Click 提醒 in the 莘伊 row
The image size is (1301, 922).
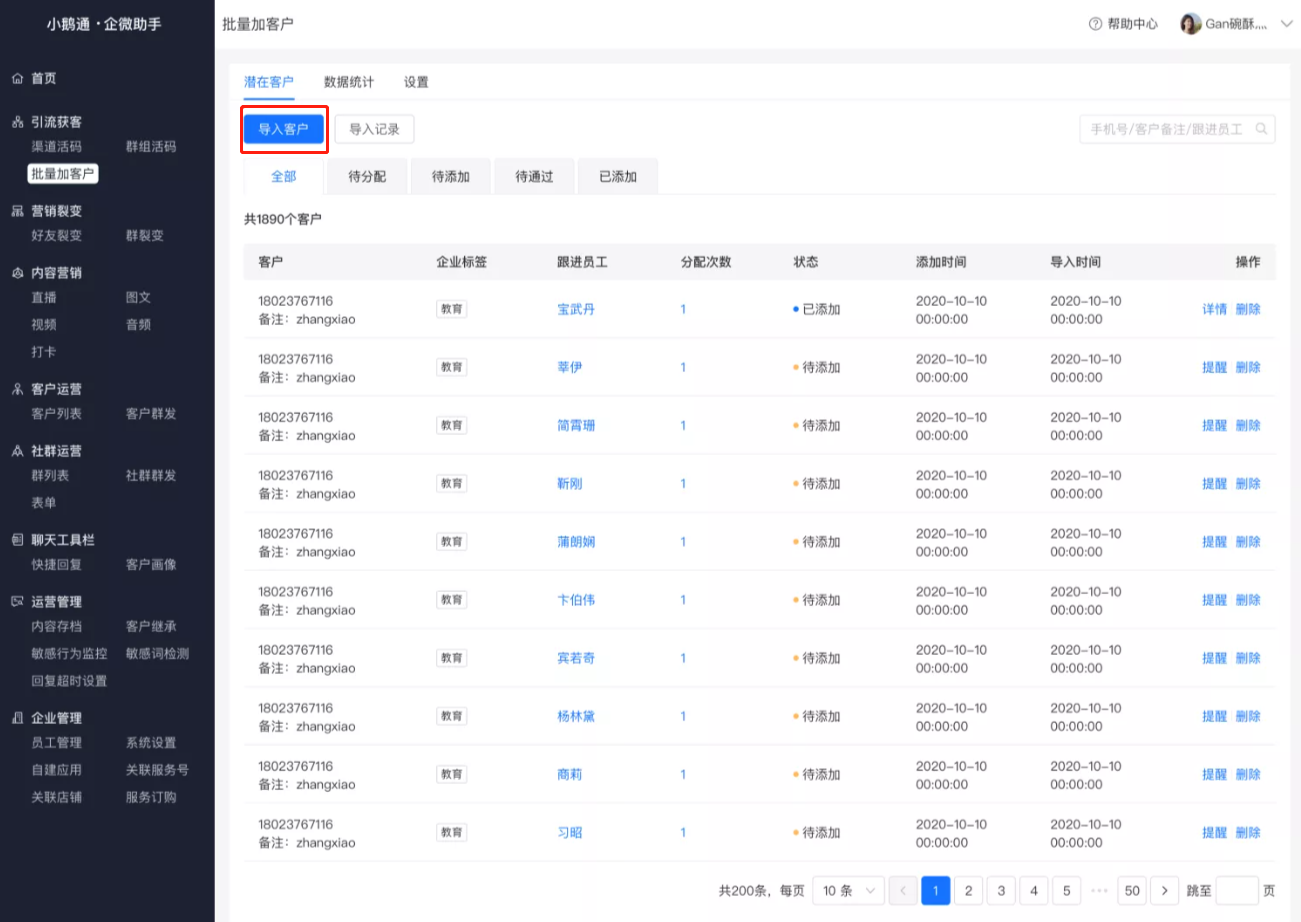(1214, 368)
